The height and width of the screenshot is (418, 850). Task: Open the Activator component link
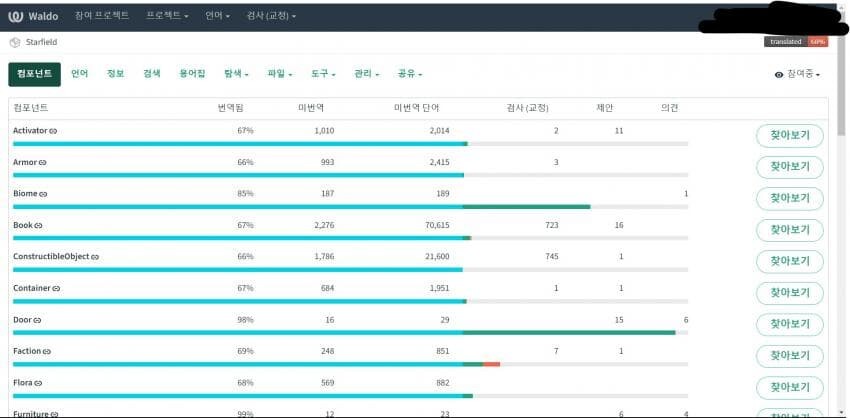click(30, 131)
